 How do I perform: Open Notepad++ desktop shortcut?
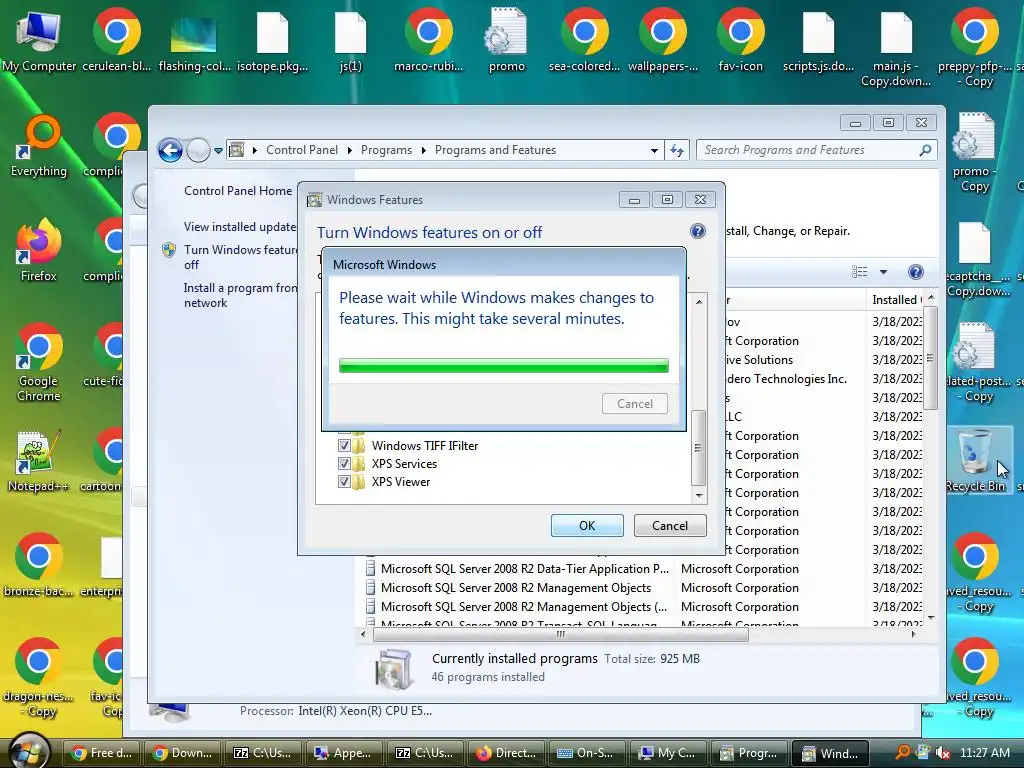pos(39,460)
